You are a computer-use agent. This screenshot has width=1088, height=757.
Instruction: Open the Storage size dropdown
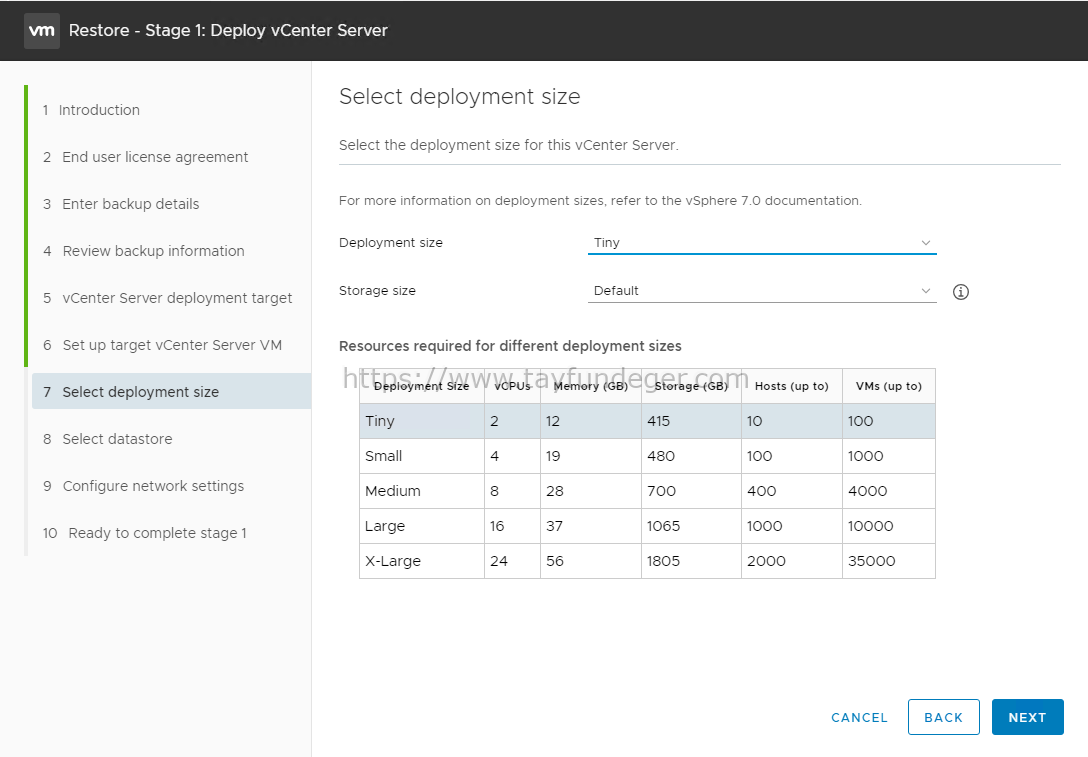point(762,291)
